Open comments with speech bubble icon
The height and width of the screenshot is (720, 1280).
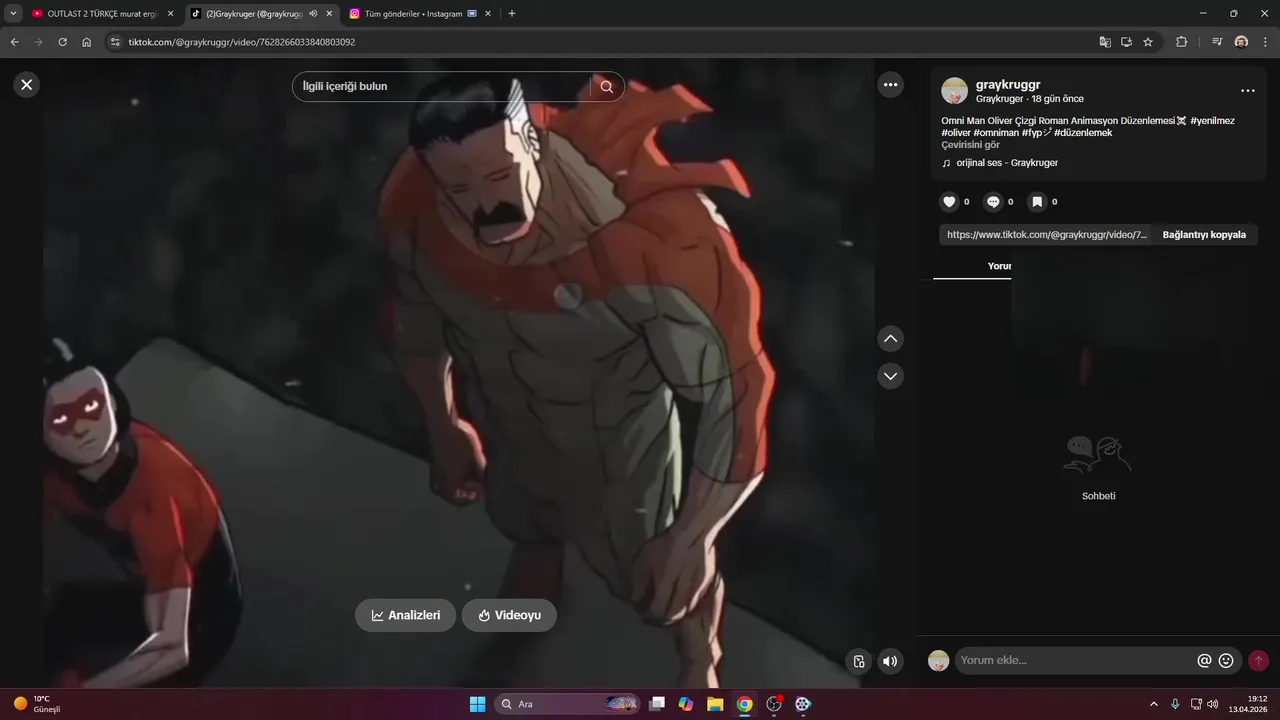[x=993, y=202]
